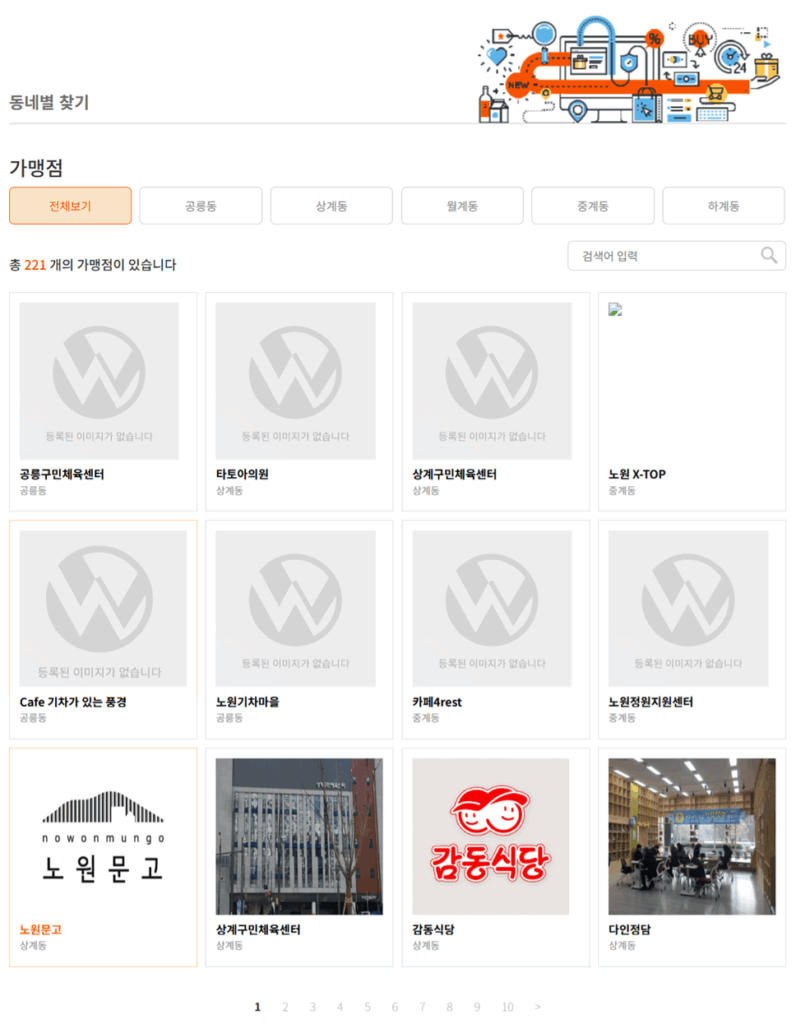Jump to page 10 in pagination

point(507,1007)
